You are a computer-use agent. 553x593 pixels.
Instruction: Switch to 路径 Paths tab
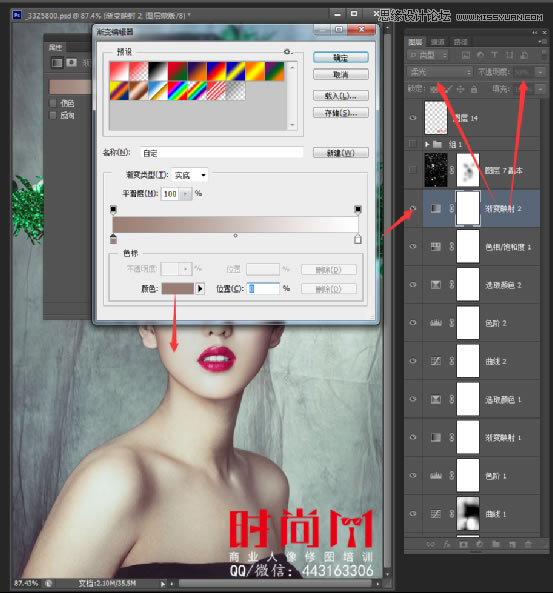coord(460,42)
